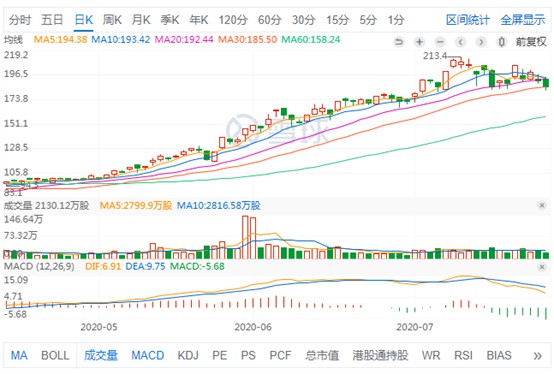Toggle the KDJ indicator
Screen dimensions: 554x374
pos(188,355)
